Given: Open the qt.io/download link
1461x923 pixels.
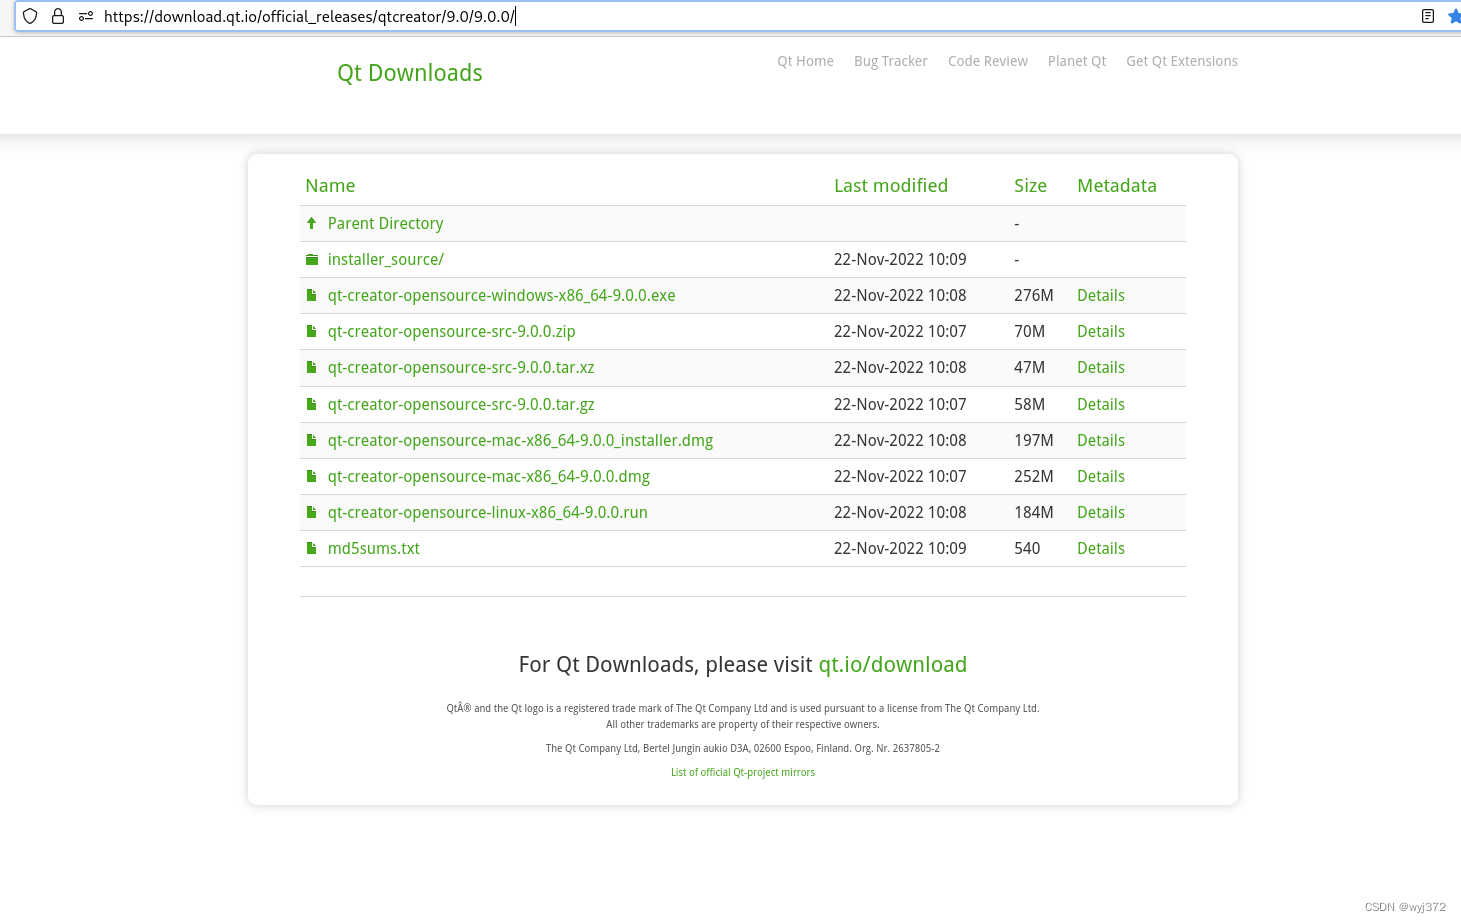Looking at the screenshot, I should [x=892, y=664].
